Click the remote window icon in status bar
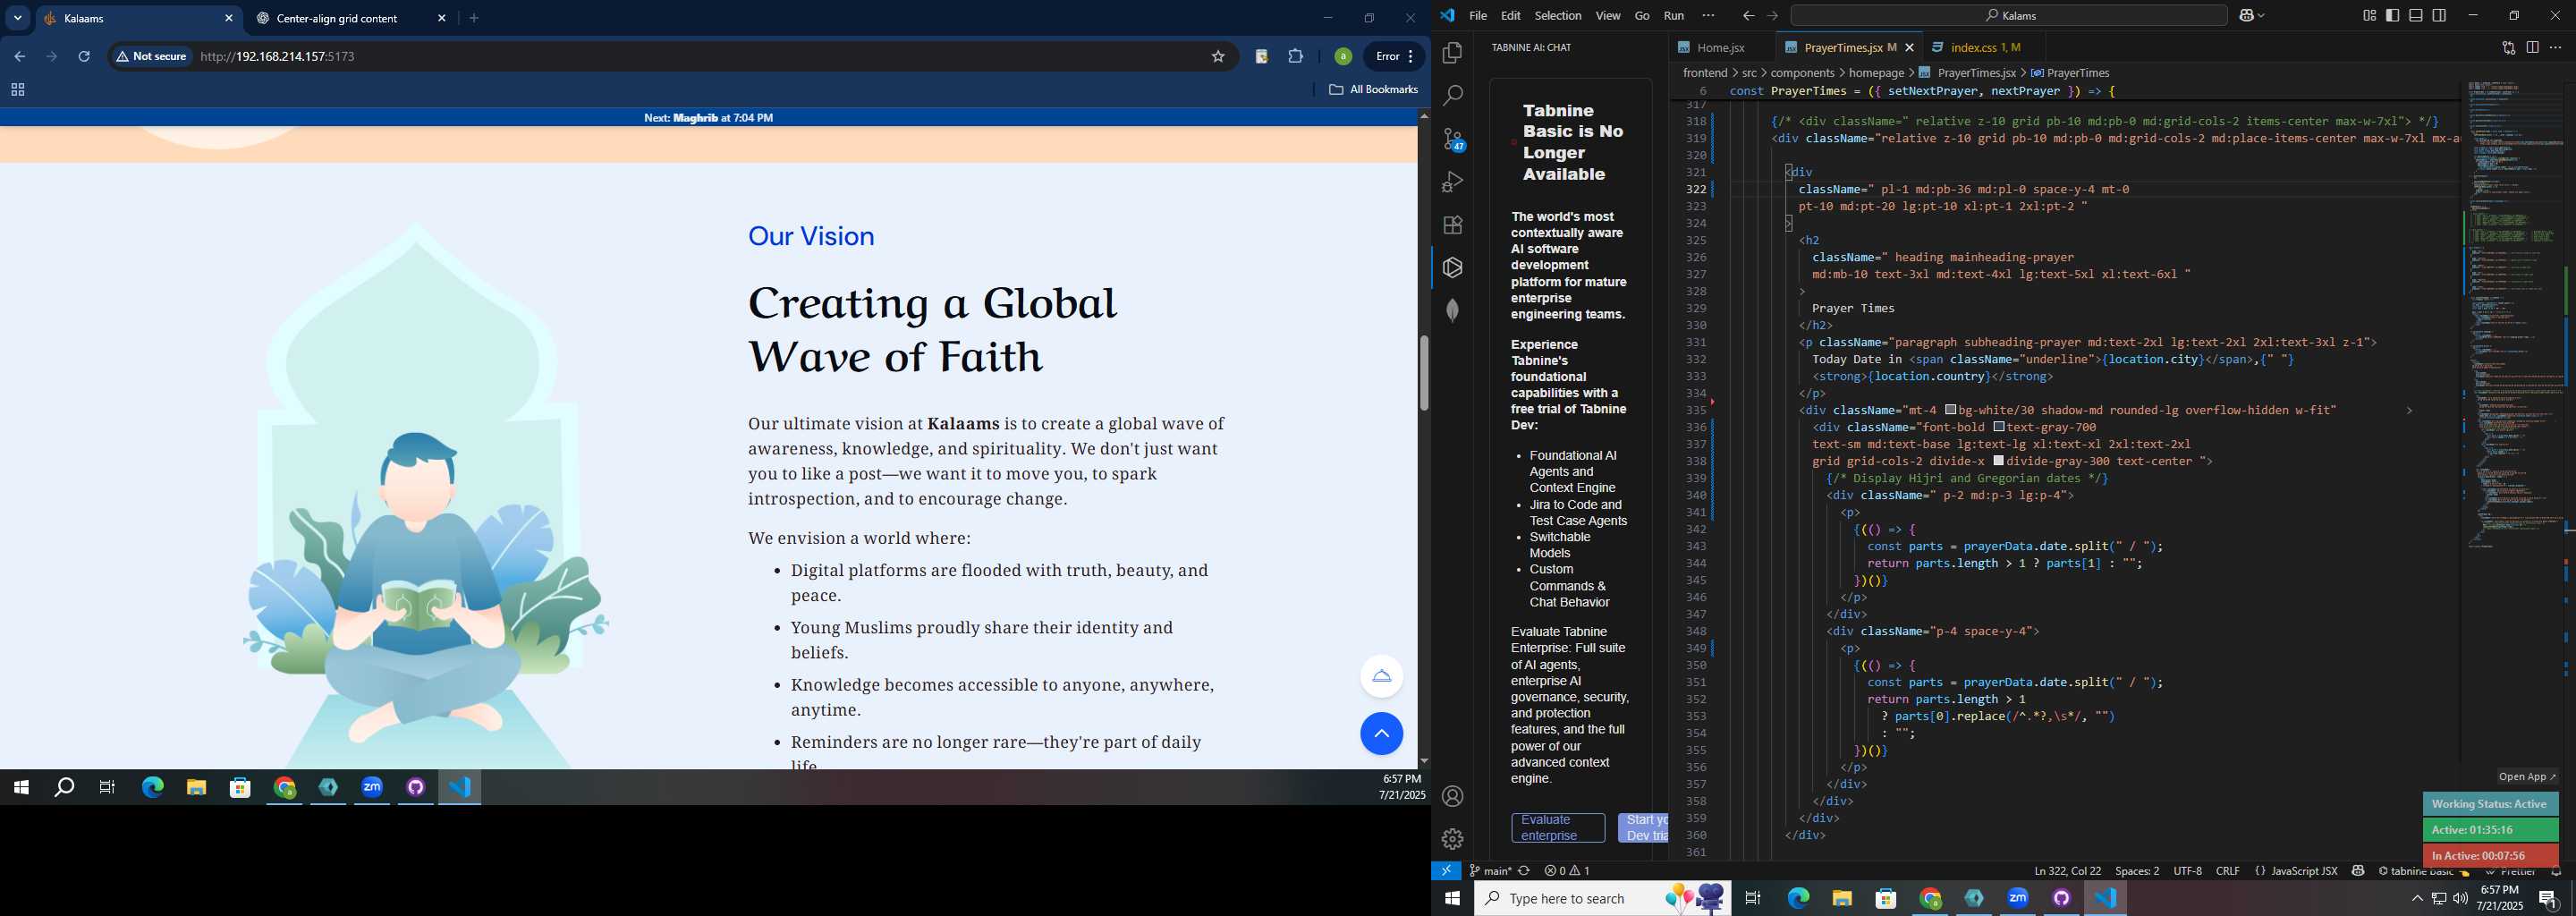Image resolution: width=2576 pixels, height=916 pixels. (x=1446, y=871)
